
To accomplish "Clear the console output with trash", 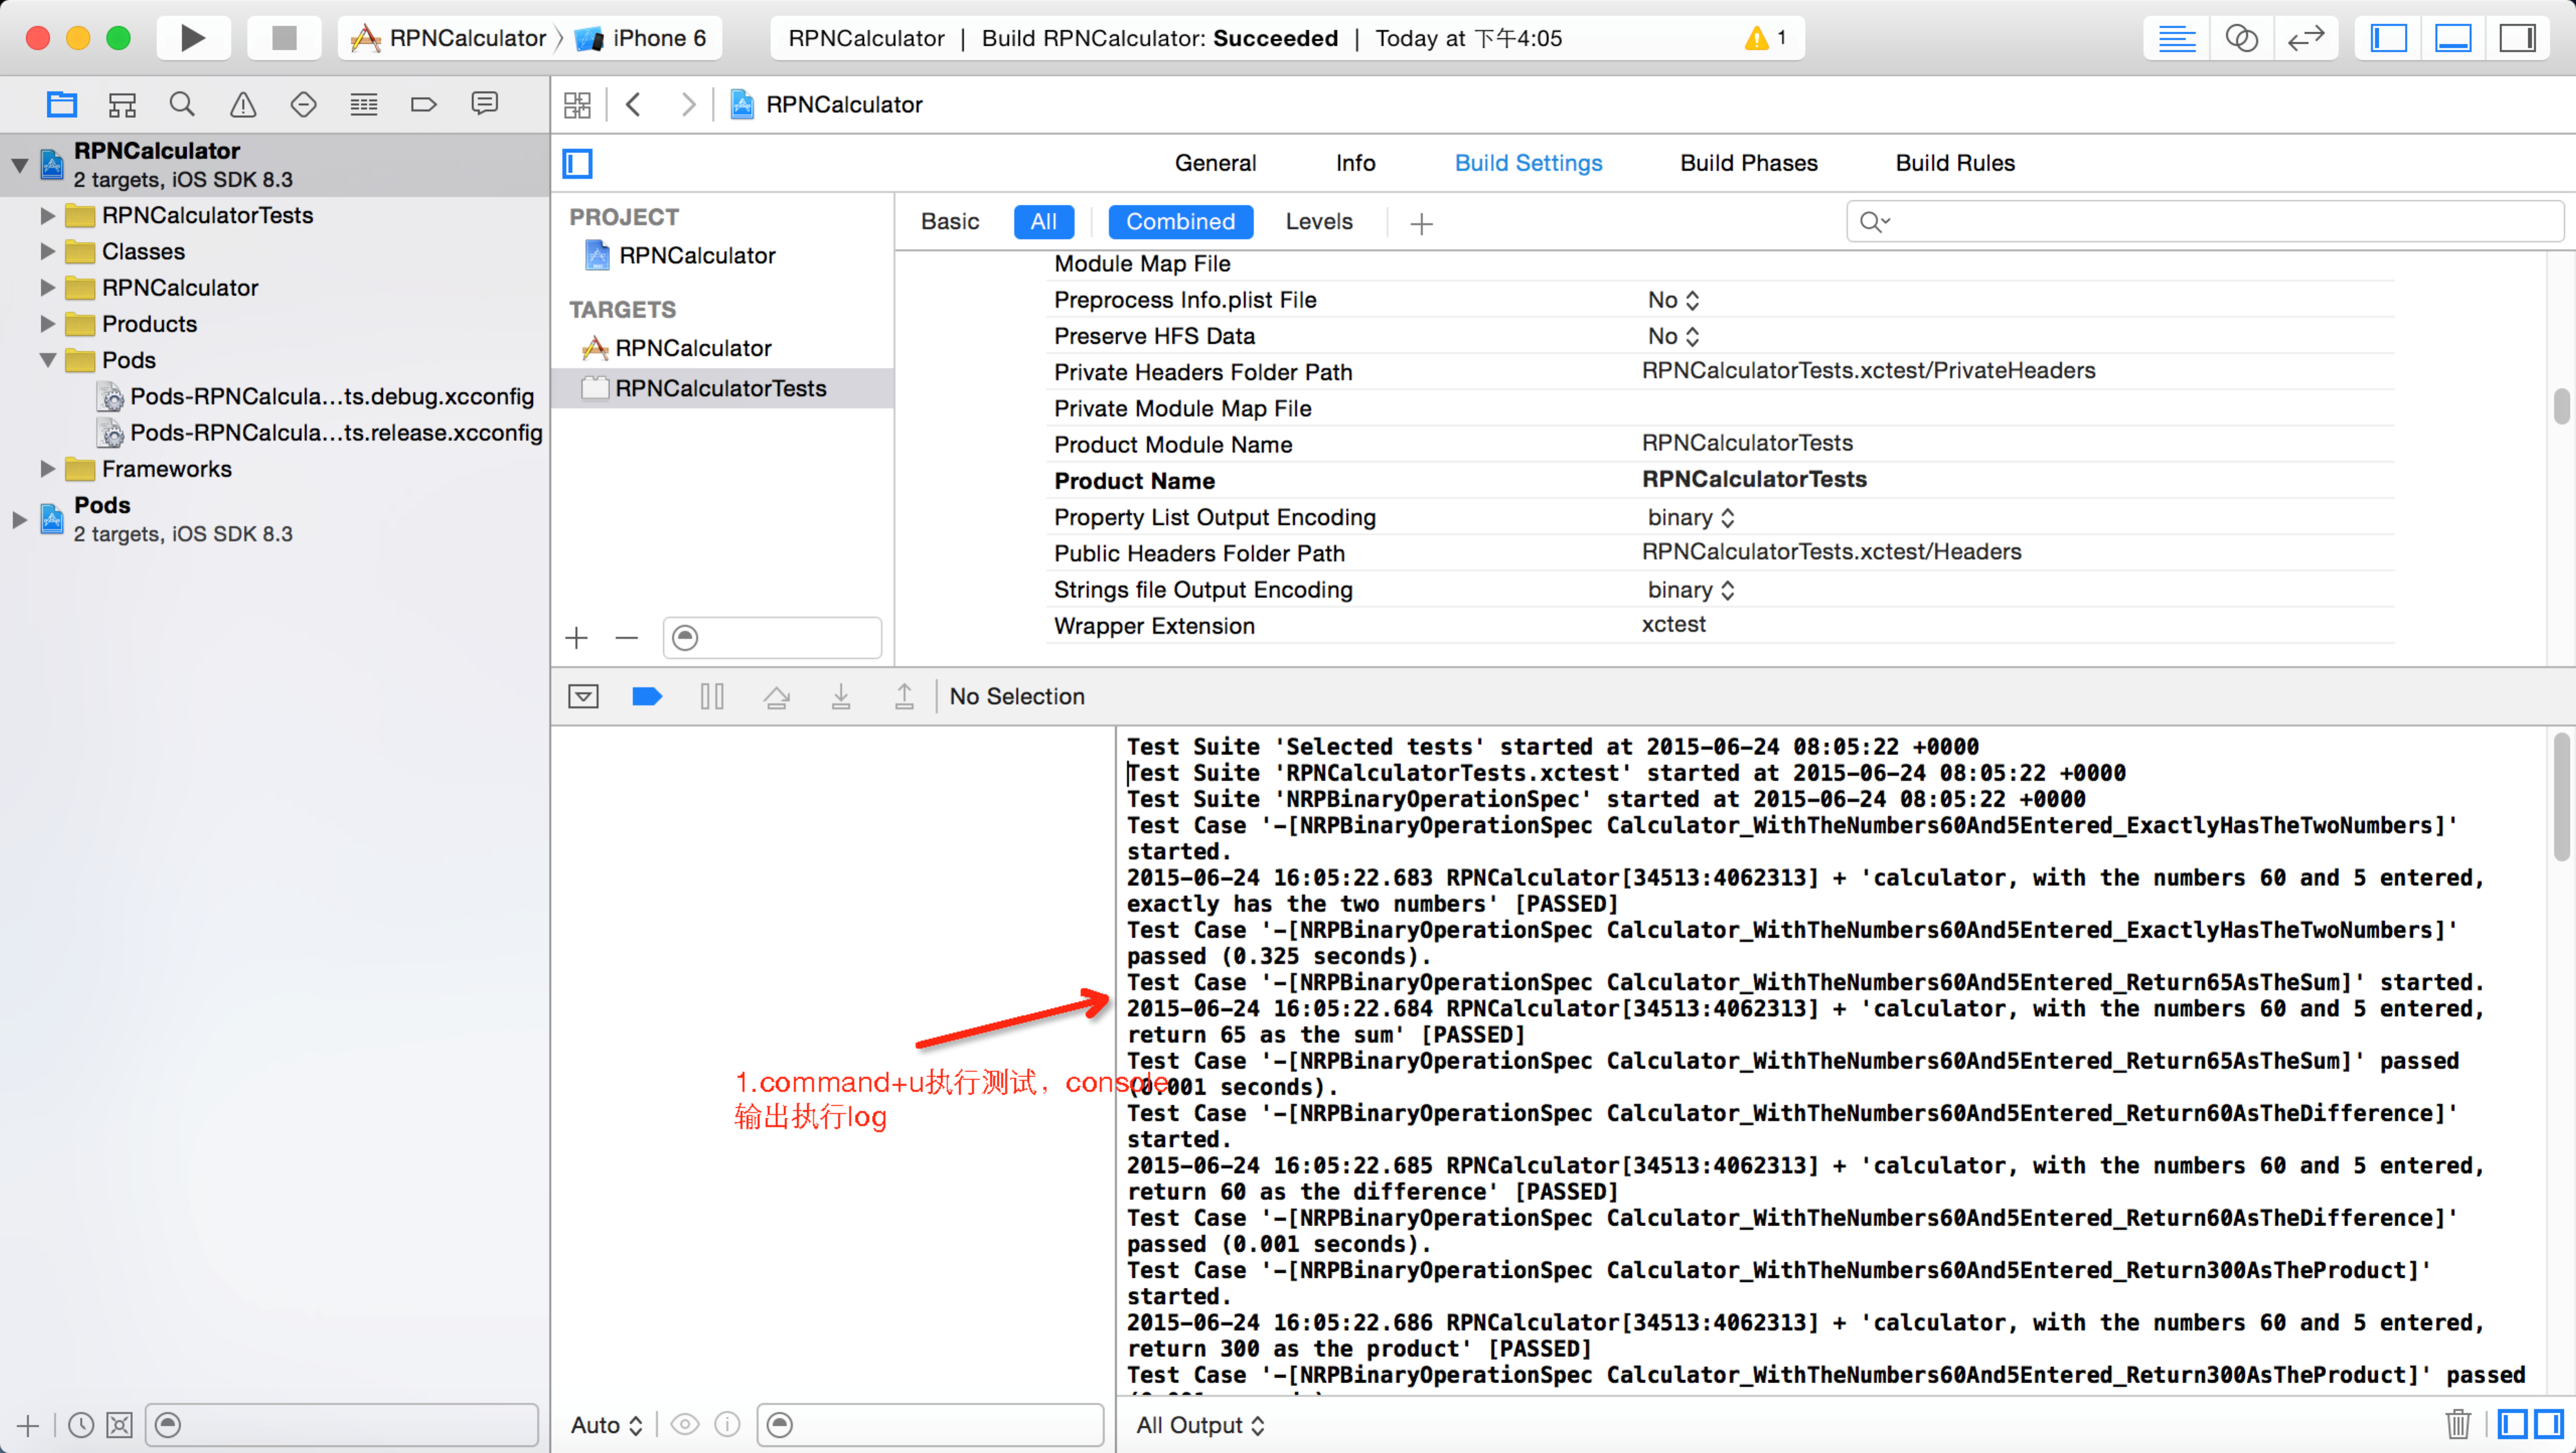I will click(x=2458, y=1424).
